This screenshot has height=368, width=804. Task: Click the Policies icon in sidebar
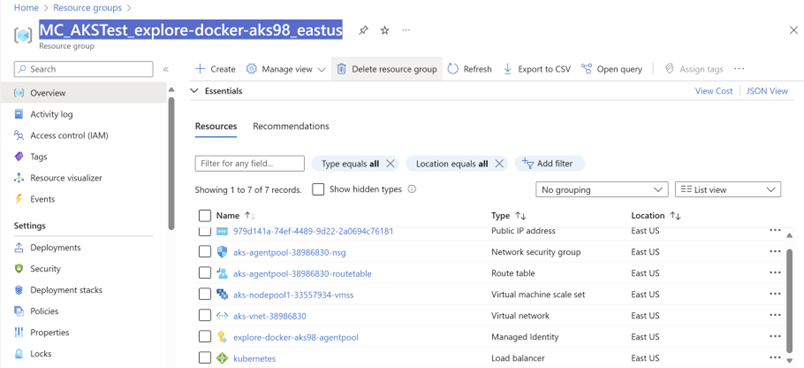[x=19, y=311]
